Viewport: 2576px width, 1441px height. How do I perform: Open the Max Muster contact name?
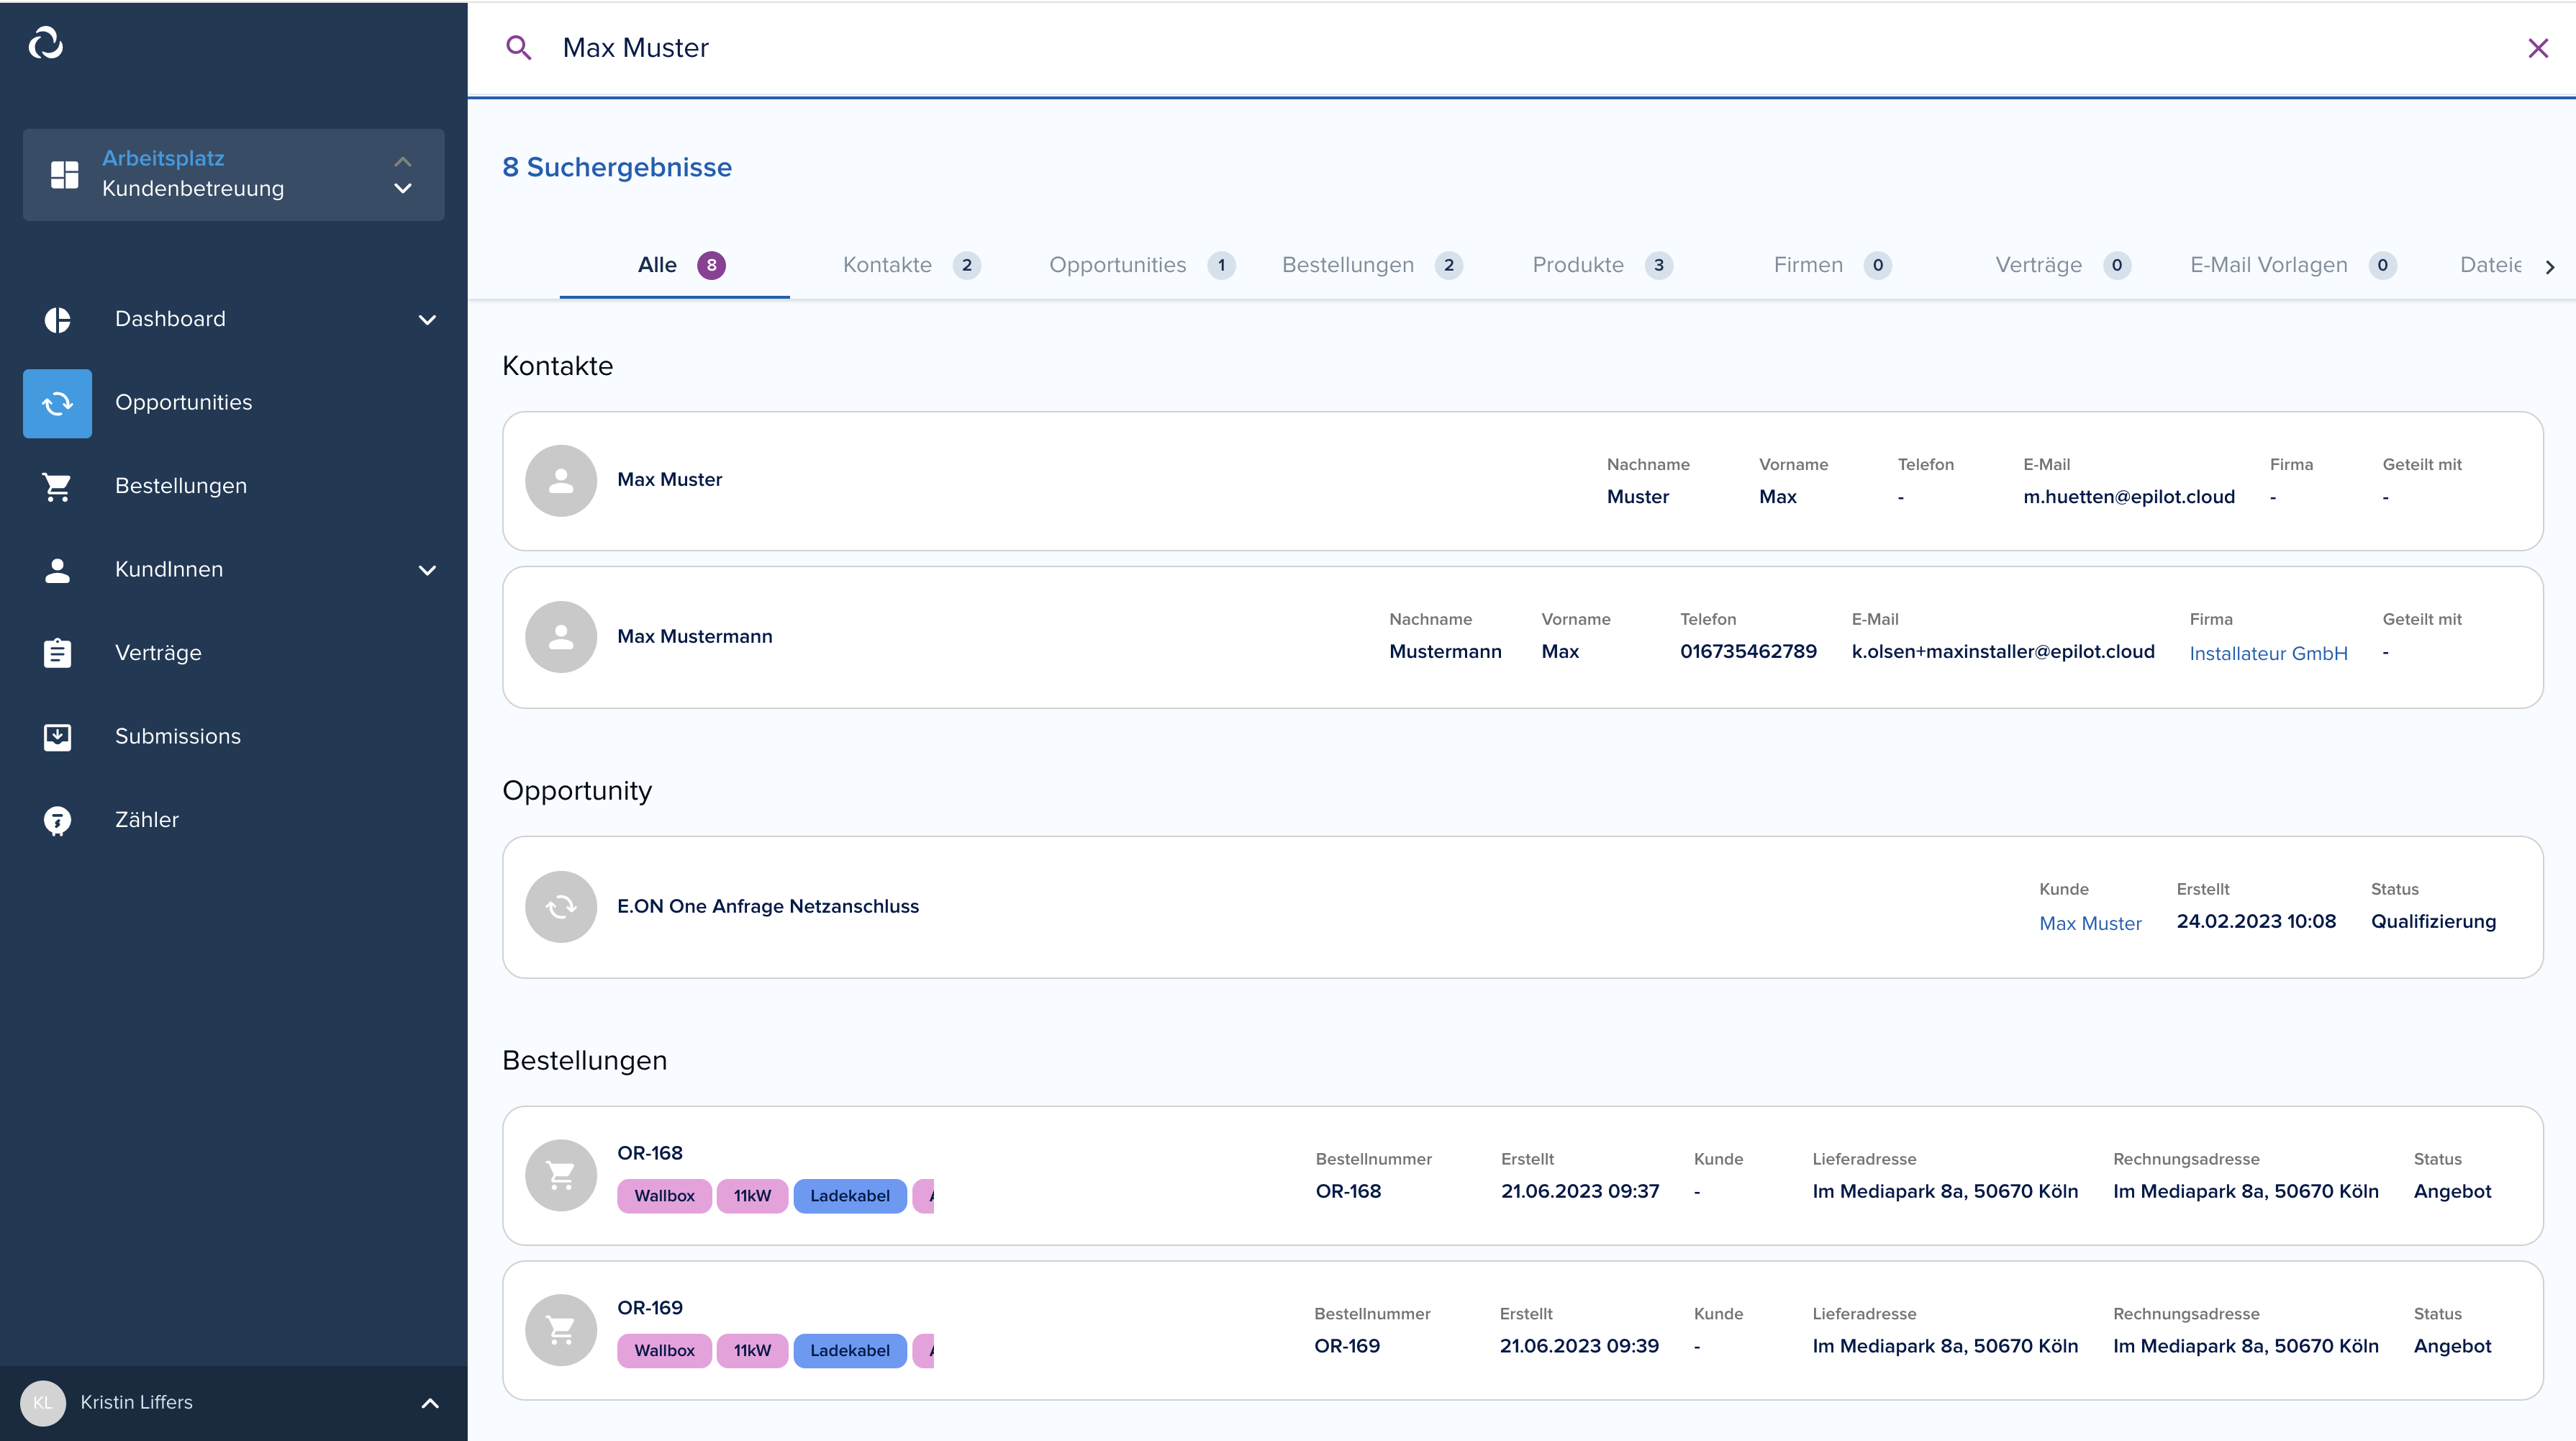[x=669, y=479]
